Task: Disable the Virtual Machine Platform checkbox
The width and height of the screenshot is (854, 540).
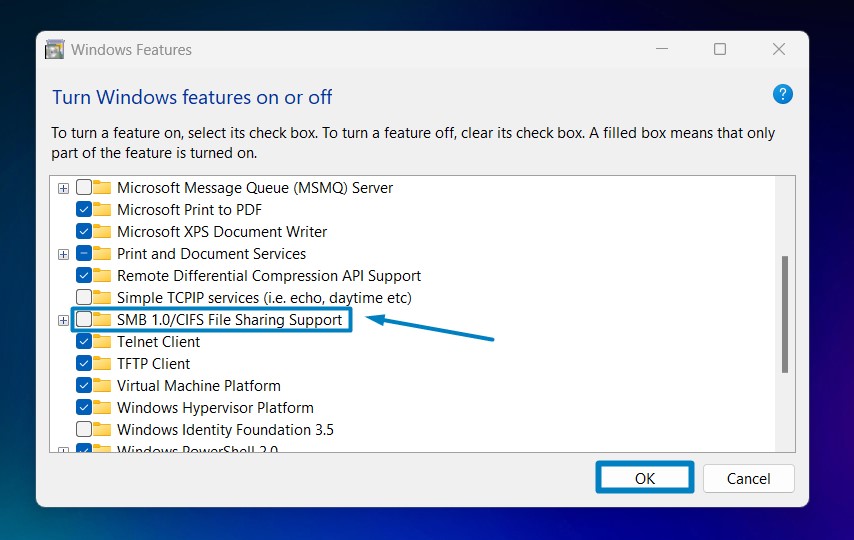Action: click(84, 385)
